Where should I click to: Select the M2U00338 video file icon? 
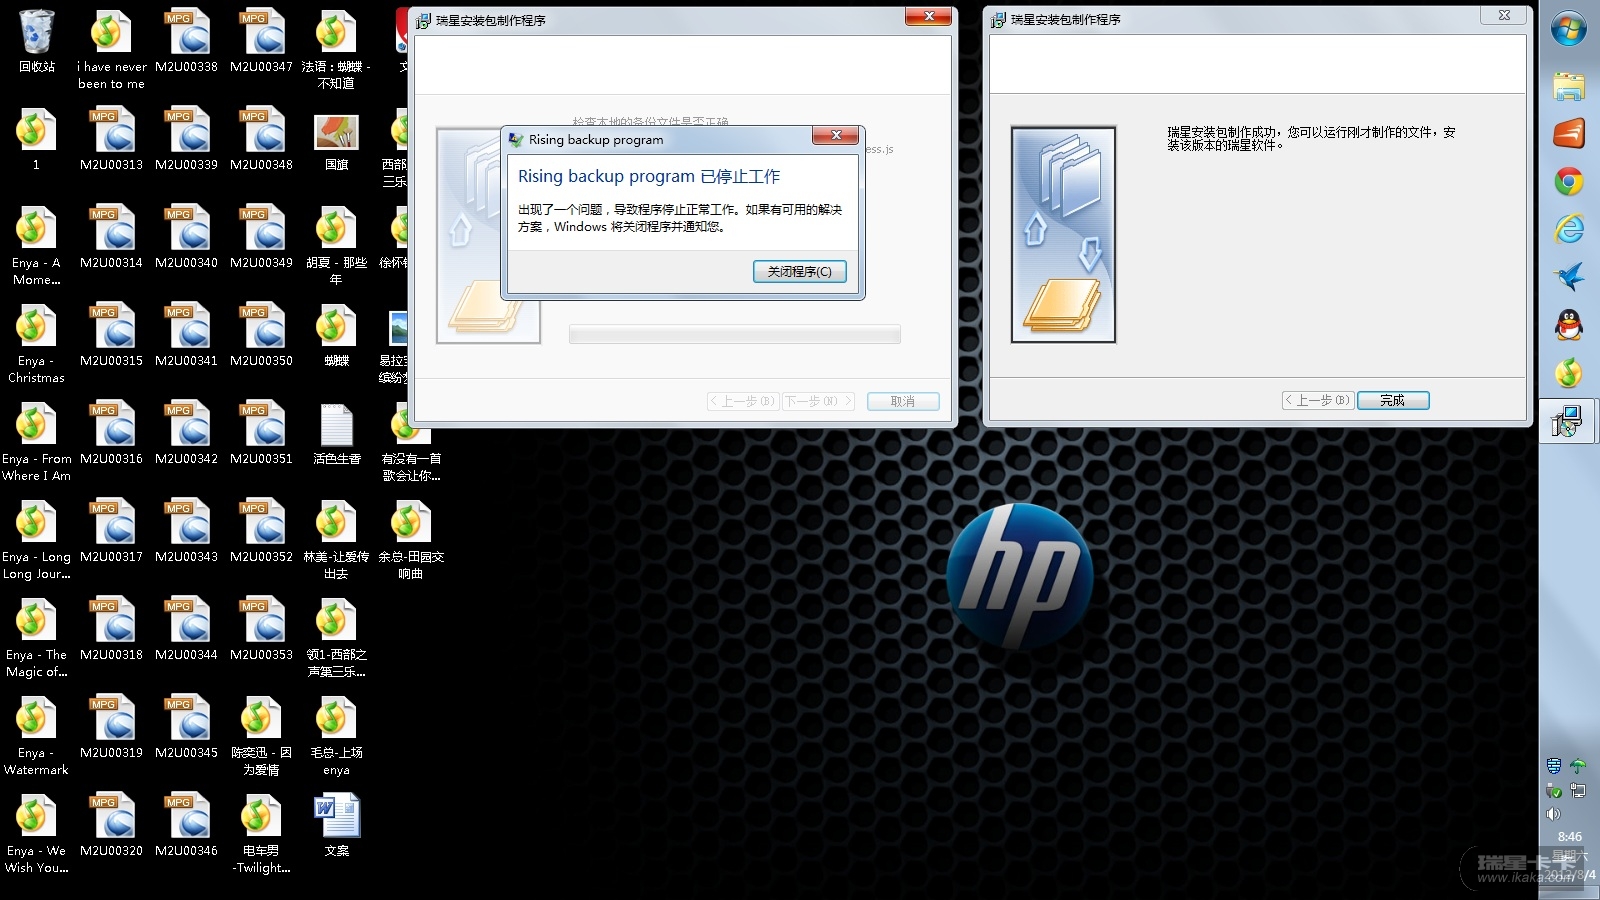[186, 42]
